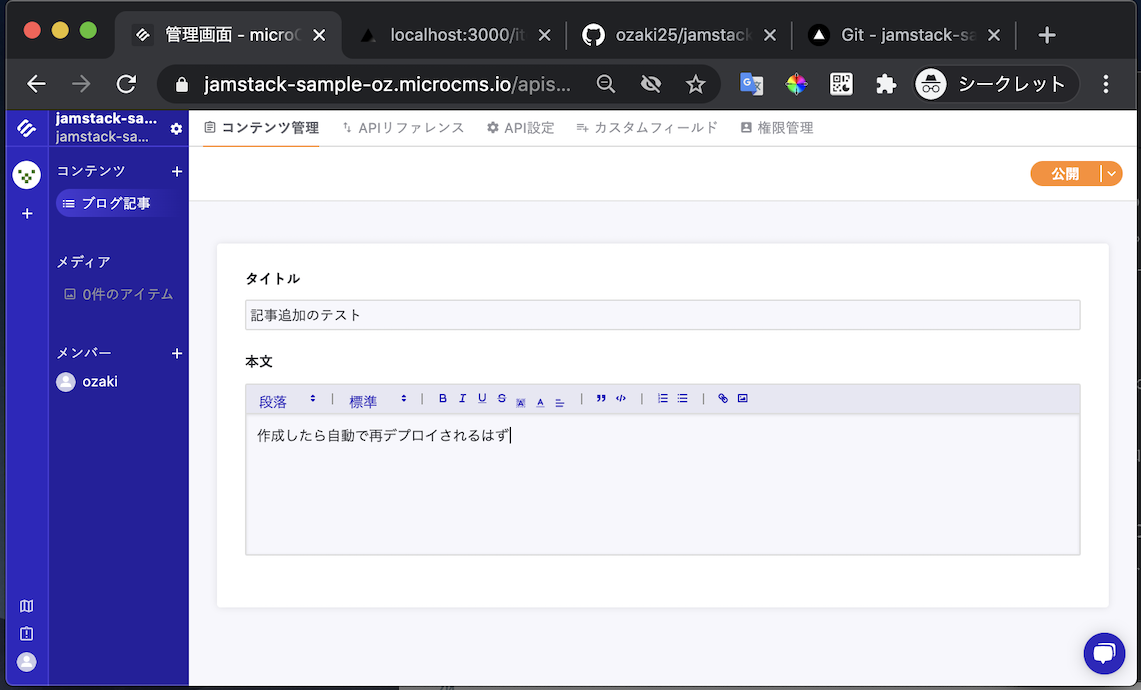This screenshot has width=1141, height=690.
Task: Add new content API with plus
Action: coord(177,172)
